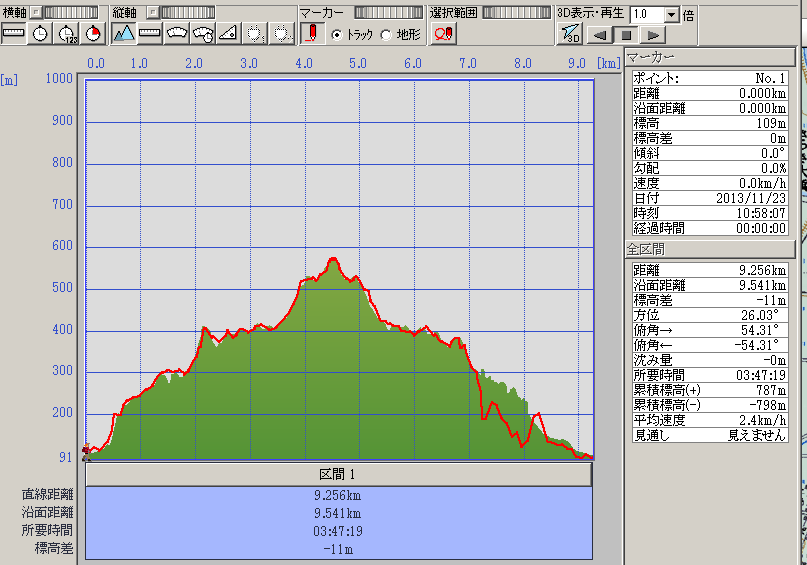Toggle the 横軸 panel collapse button

pos(35,11)
